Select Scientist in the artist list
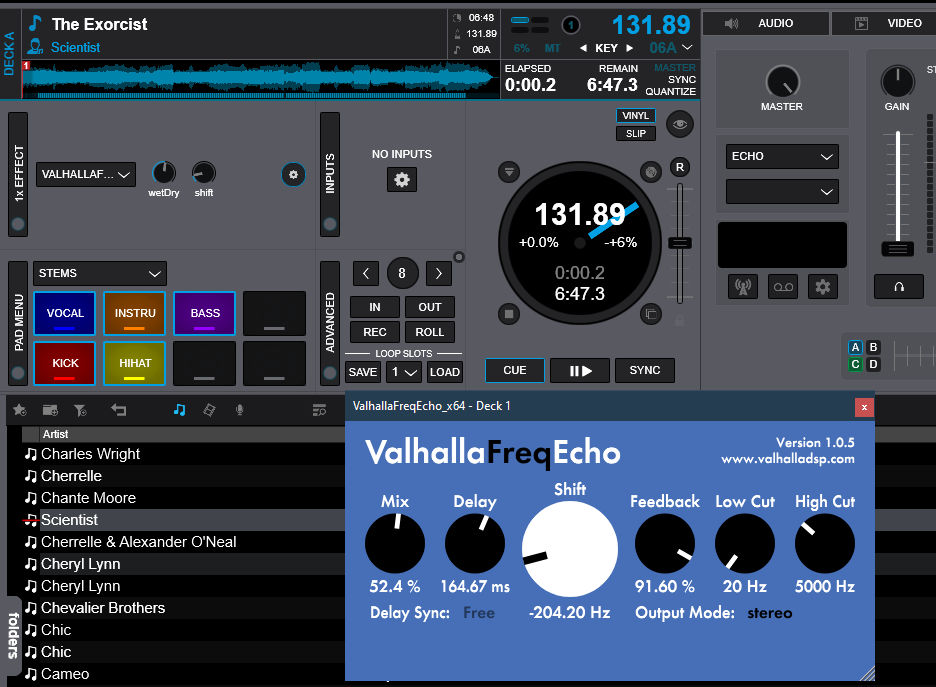 (68, 519)
